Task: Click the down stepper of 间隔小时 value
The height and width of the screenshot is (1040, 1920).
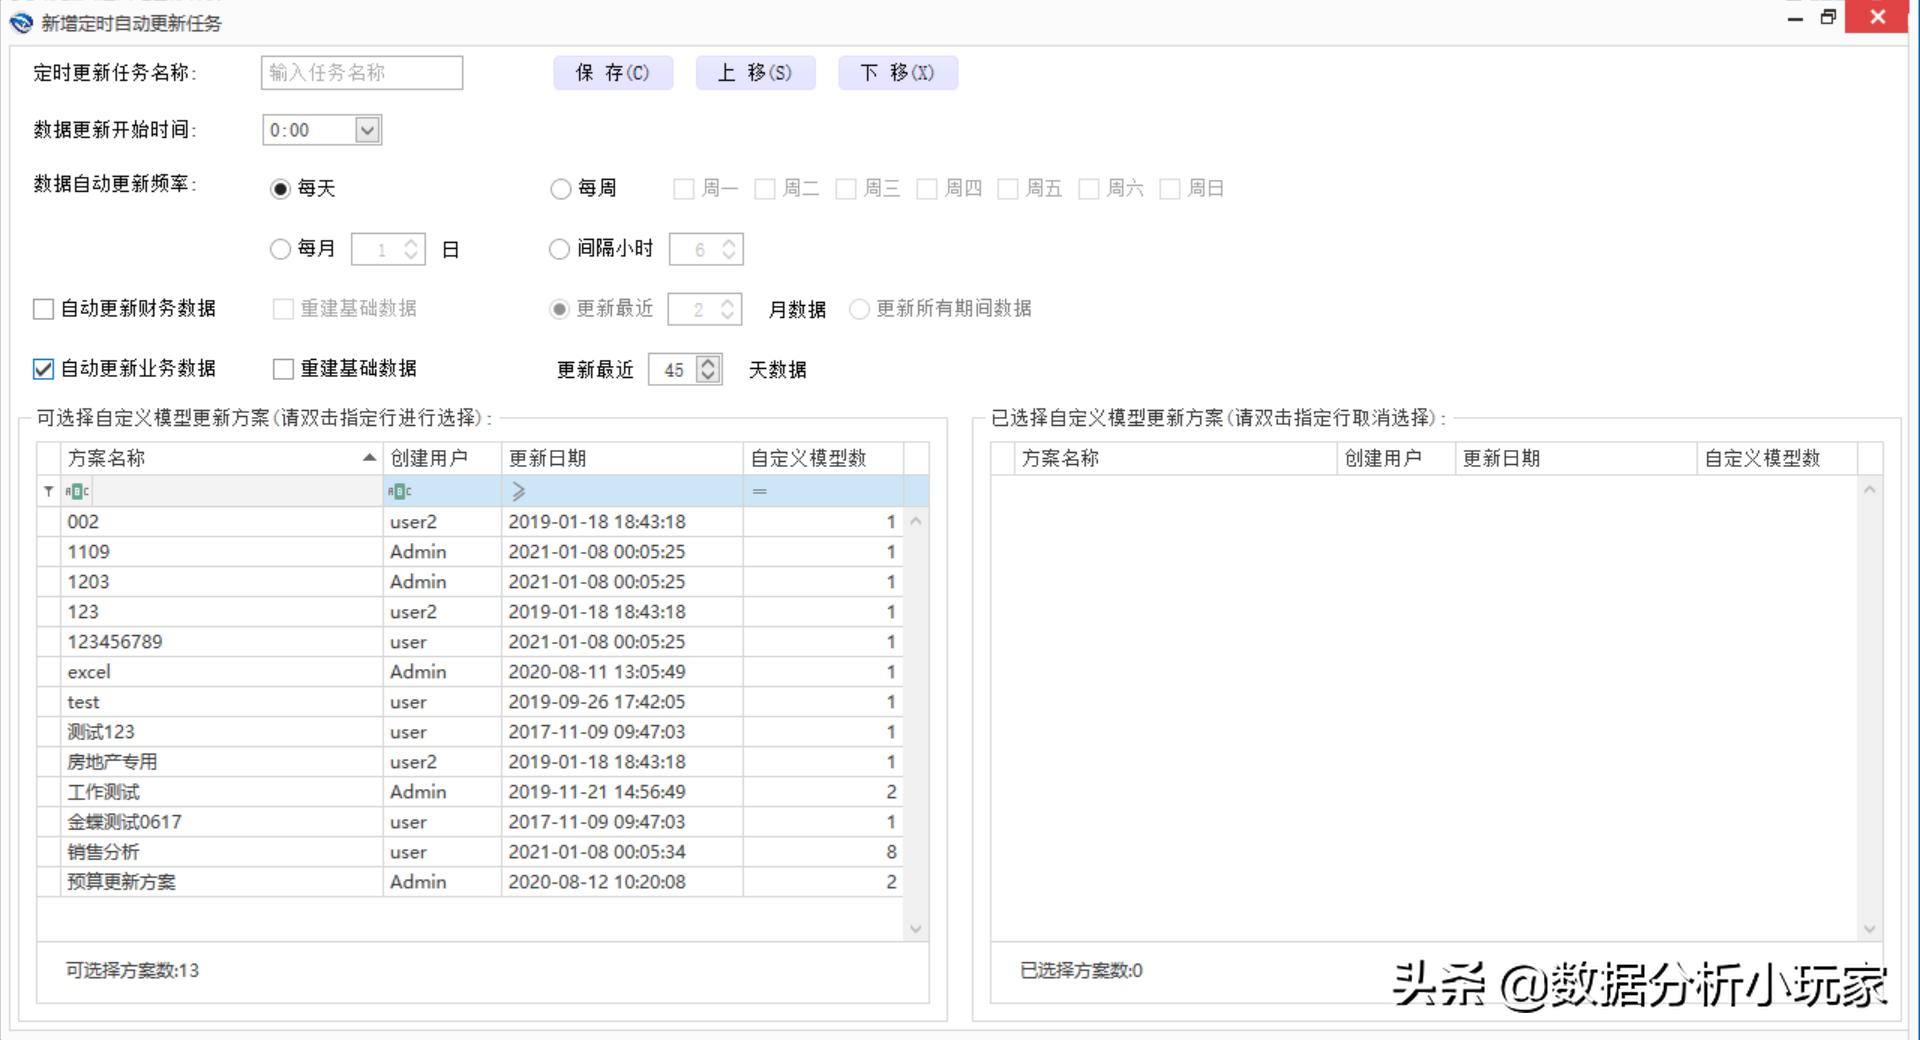Action: pos(731,255)
